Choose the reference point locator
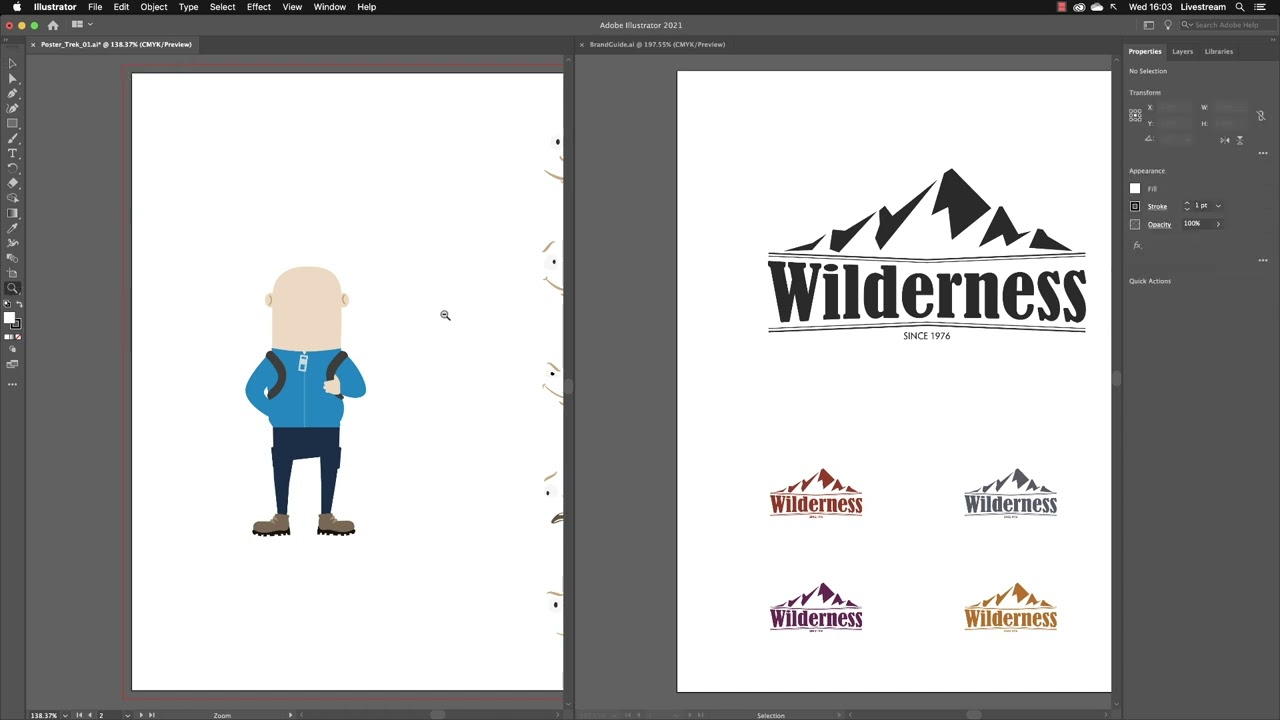This screenshot has height=720, width=1280. [1135, 116]
